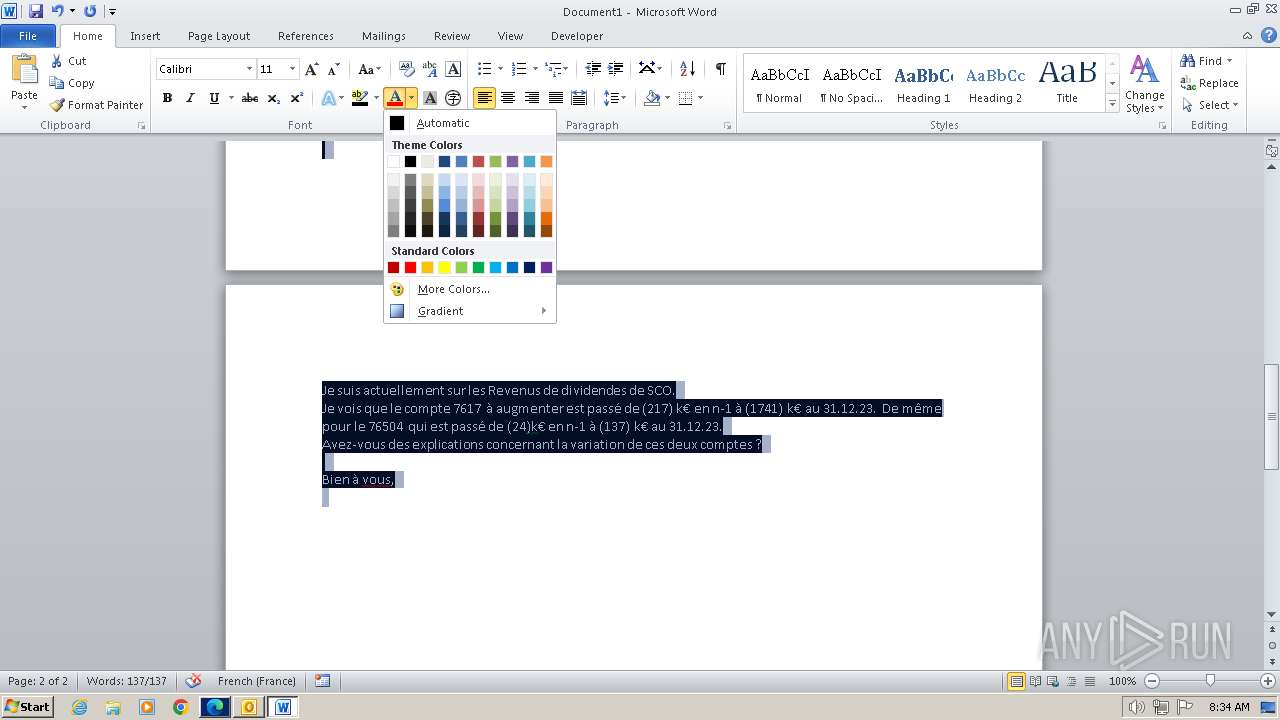Screen dimensions: 1280x720
Task: Toggle Show/Hide paragraph marks
Action: point(720,69)
